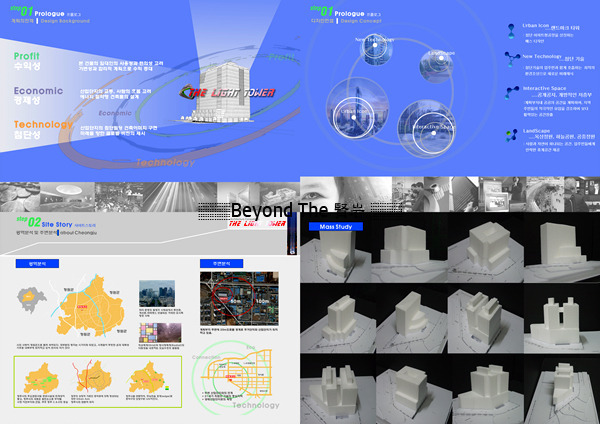
Task: Click the molecule icon beside New Technology heading
Action: (x=512, y=59)
